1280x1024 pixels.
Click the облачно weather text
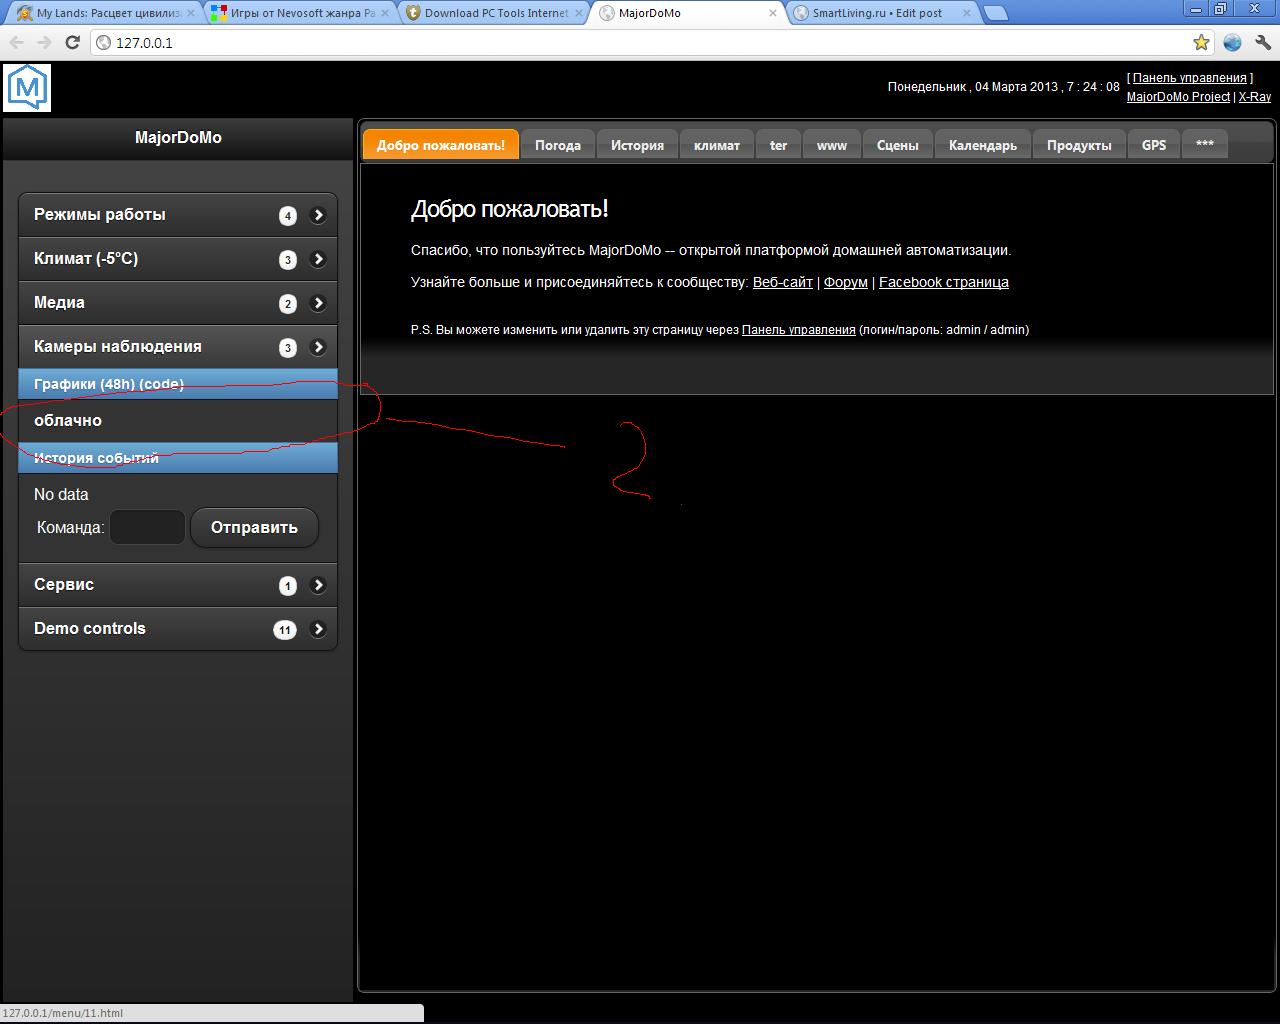point(68,421)
